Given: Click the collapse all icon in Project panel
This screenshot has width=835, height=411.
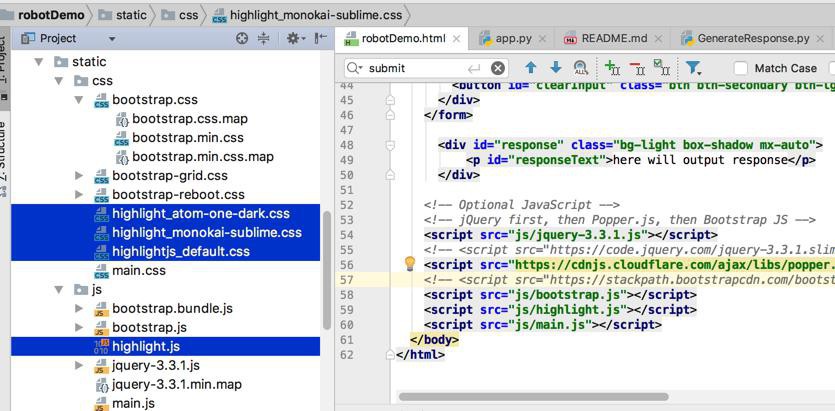Looking at the screenshot, I should [x=264, y=38].
